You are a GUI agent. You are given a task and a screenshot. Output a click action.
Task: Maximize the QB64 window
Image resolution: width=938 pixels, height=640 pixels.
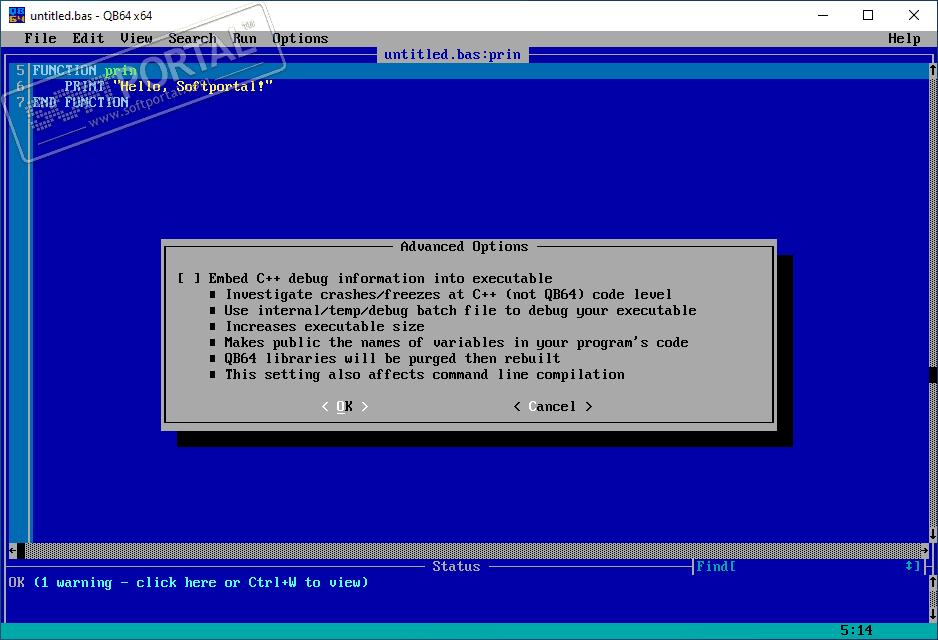pos(868,16)
